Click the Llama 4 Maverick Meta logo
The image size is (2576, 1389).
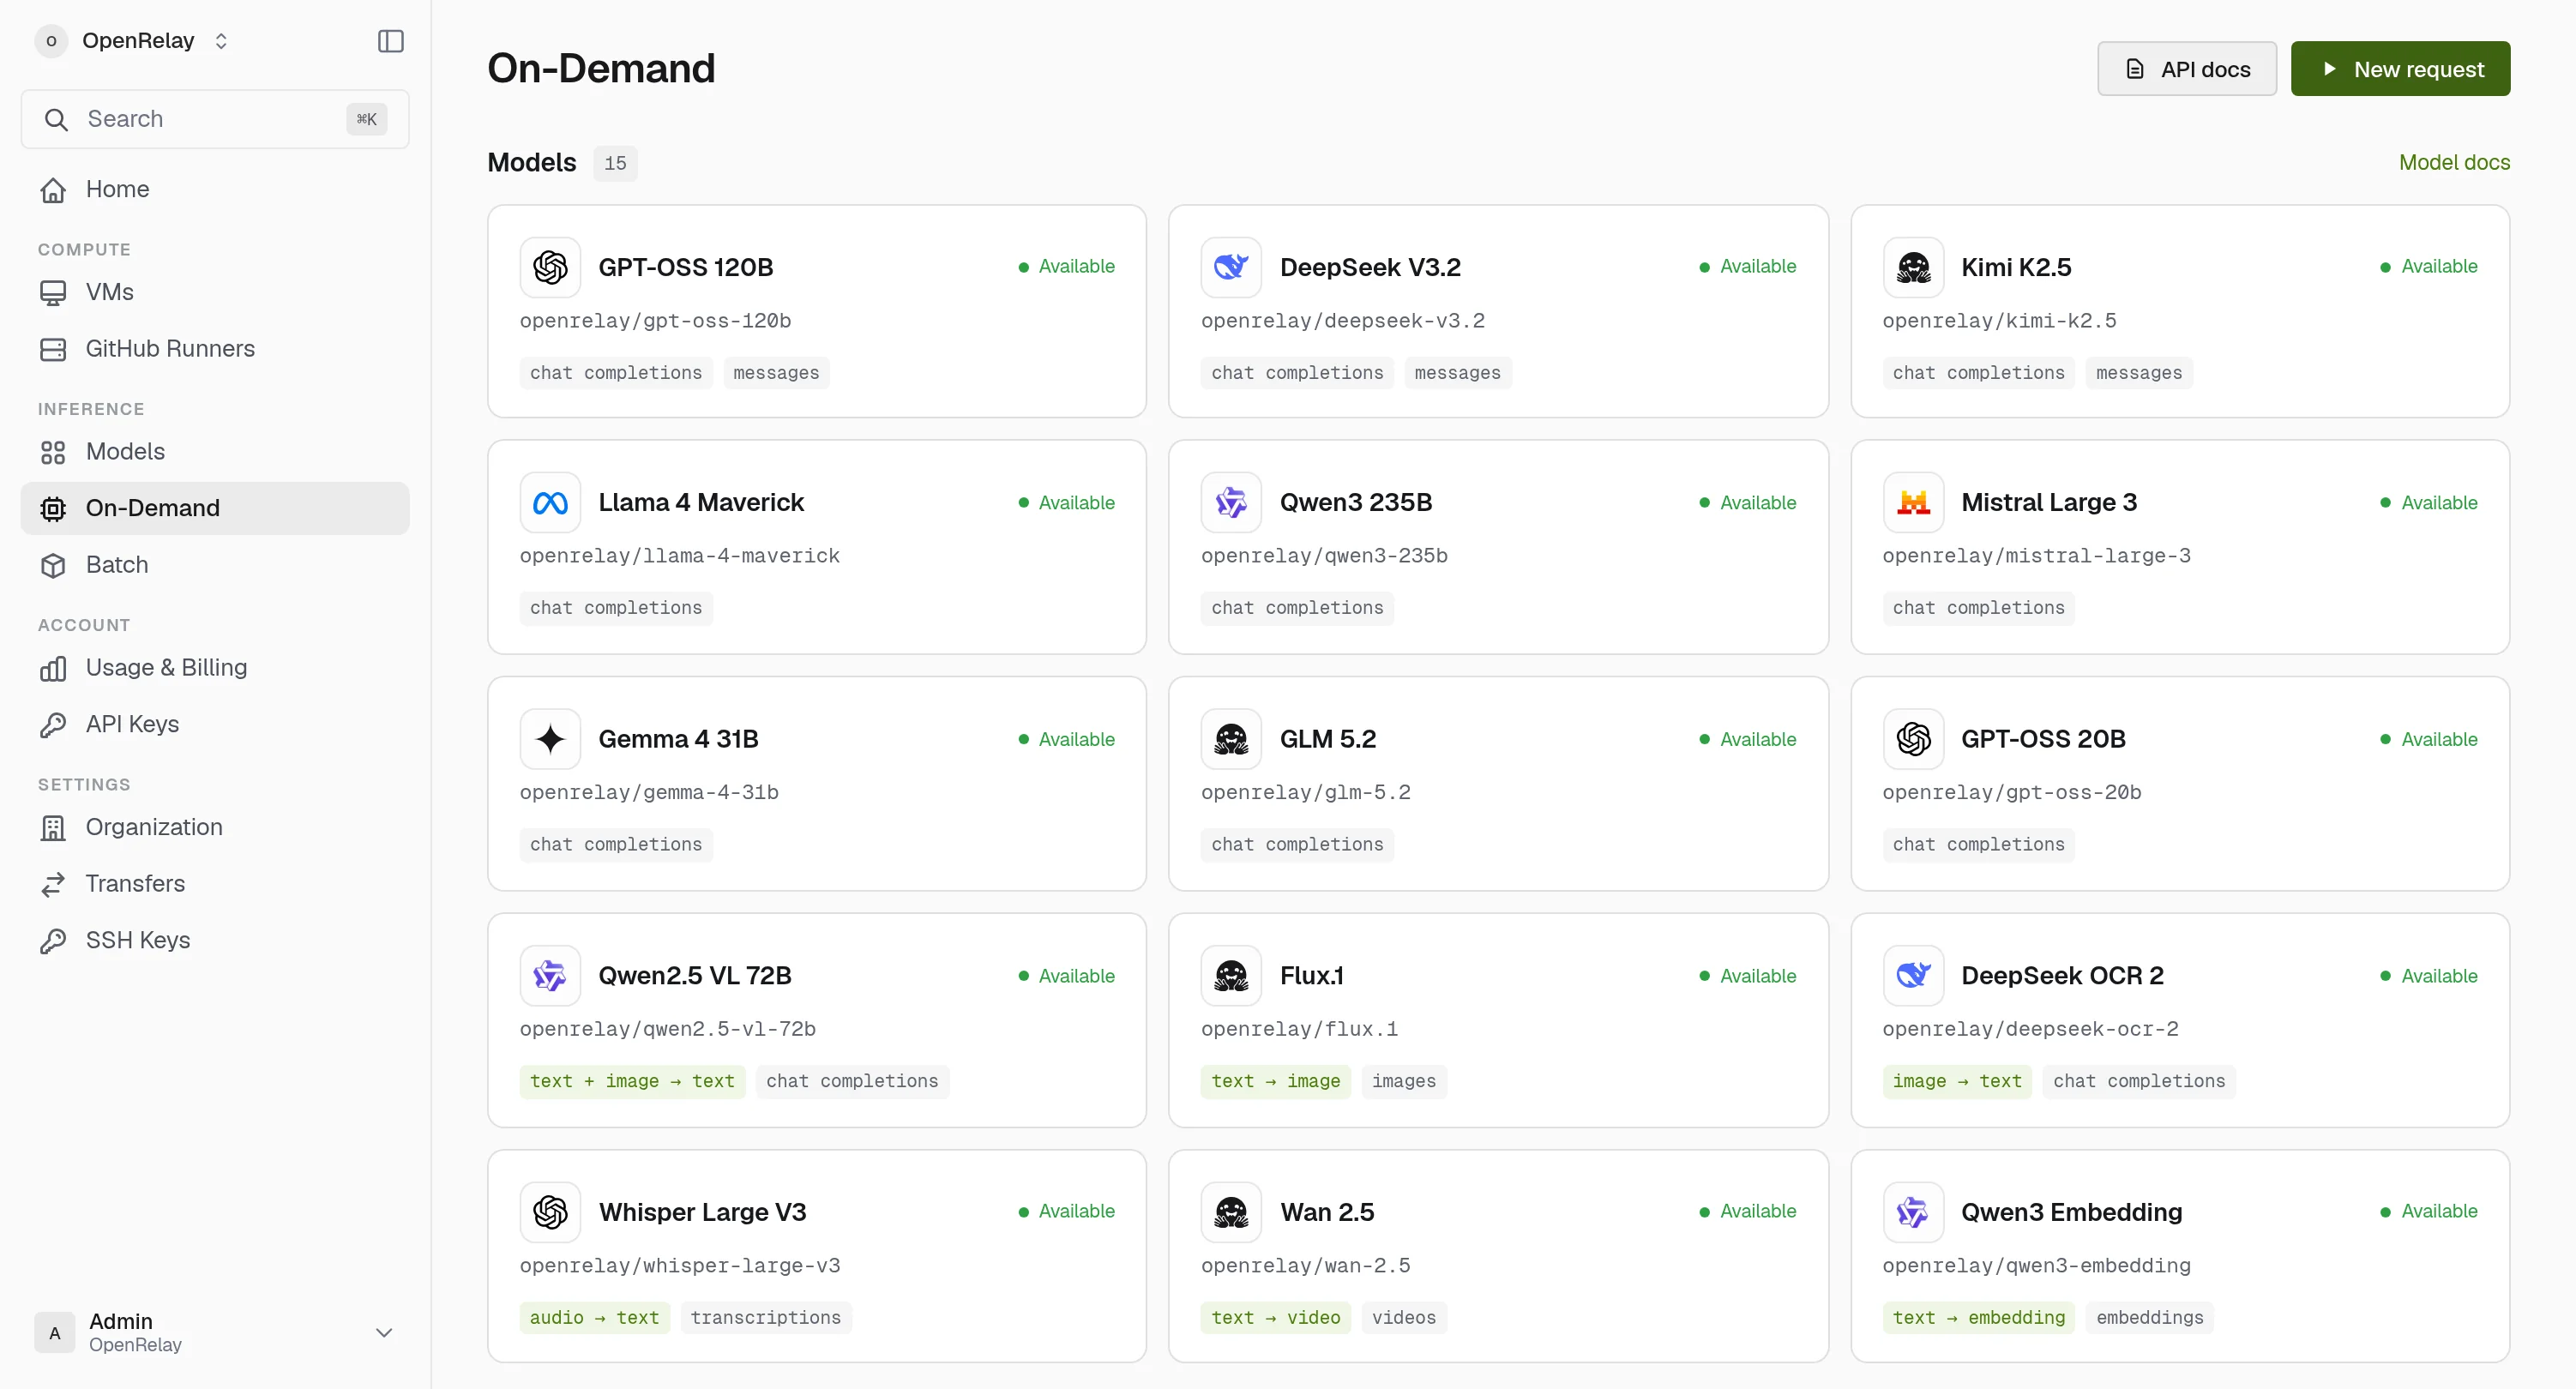click(550, 503)
